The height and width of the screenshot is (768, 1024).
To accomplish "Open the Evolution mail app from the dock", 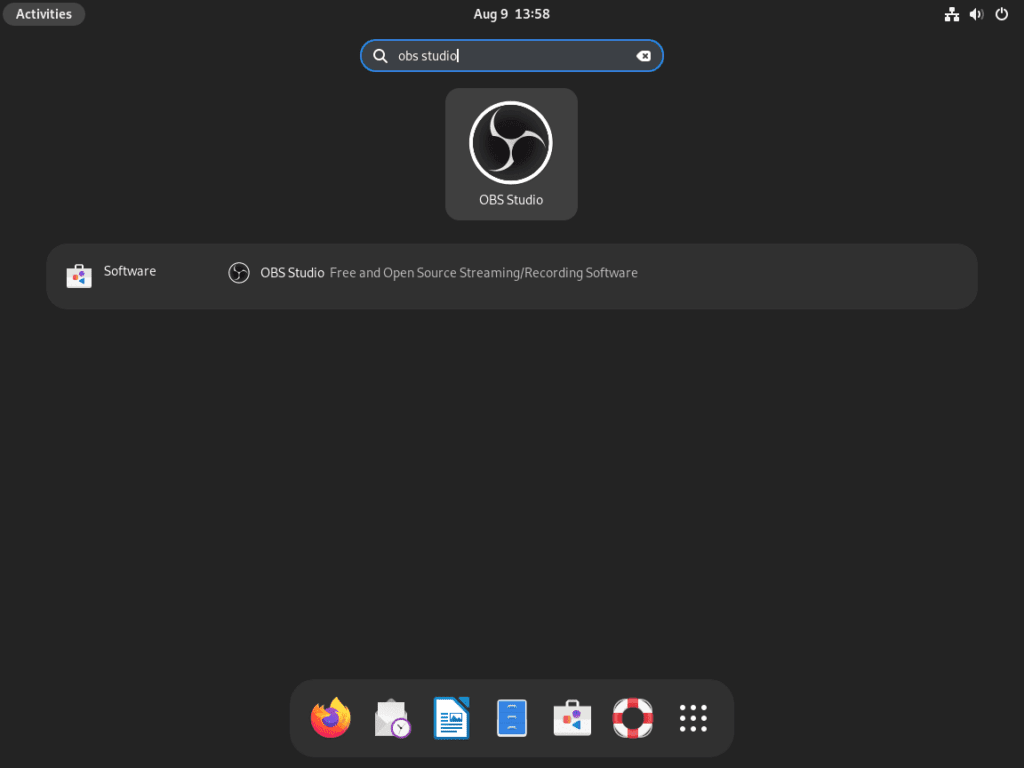I will pos(391,717).
